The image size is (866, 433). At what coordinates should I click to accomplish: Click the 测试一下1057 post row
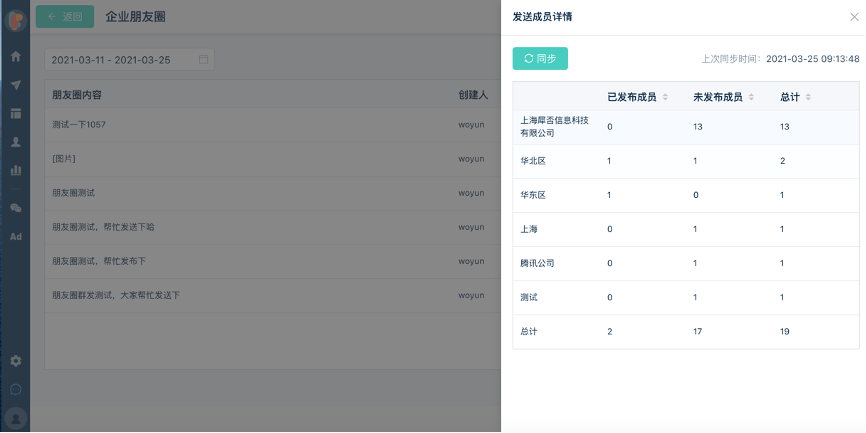point(273,125)
